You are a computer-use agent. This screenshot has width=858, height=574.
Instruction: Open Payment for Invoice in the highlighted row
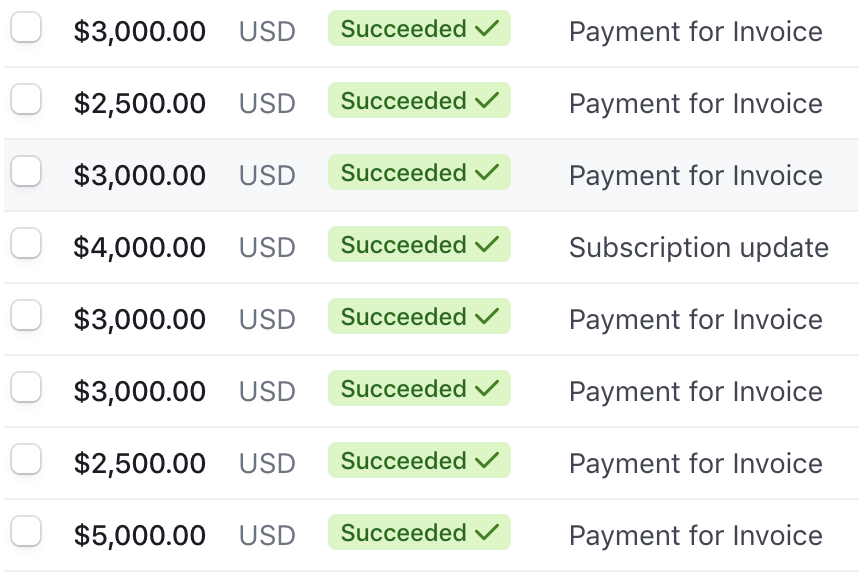pos(695,175)
